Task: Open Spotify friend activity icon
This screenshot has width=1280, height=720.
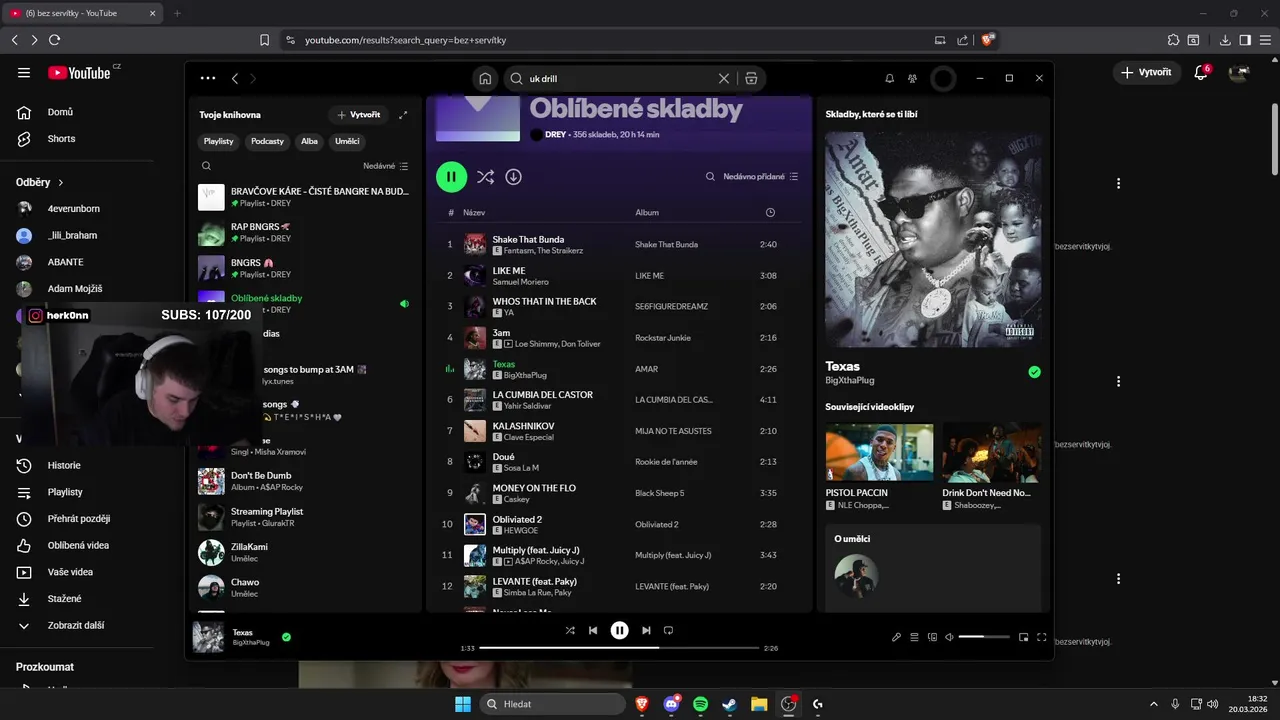Action: coord(912,78)
